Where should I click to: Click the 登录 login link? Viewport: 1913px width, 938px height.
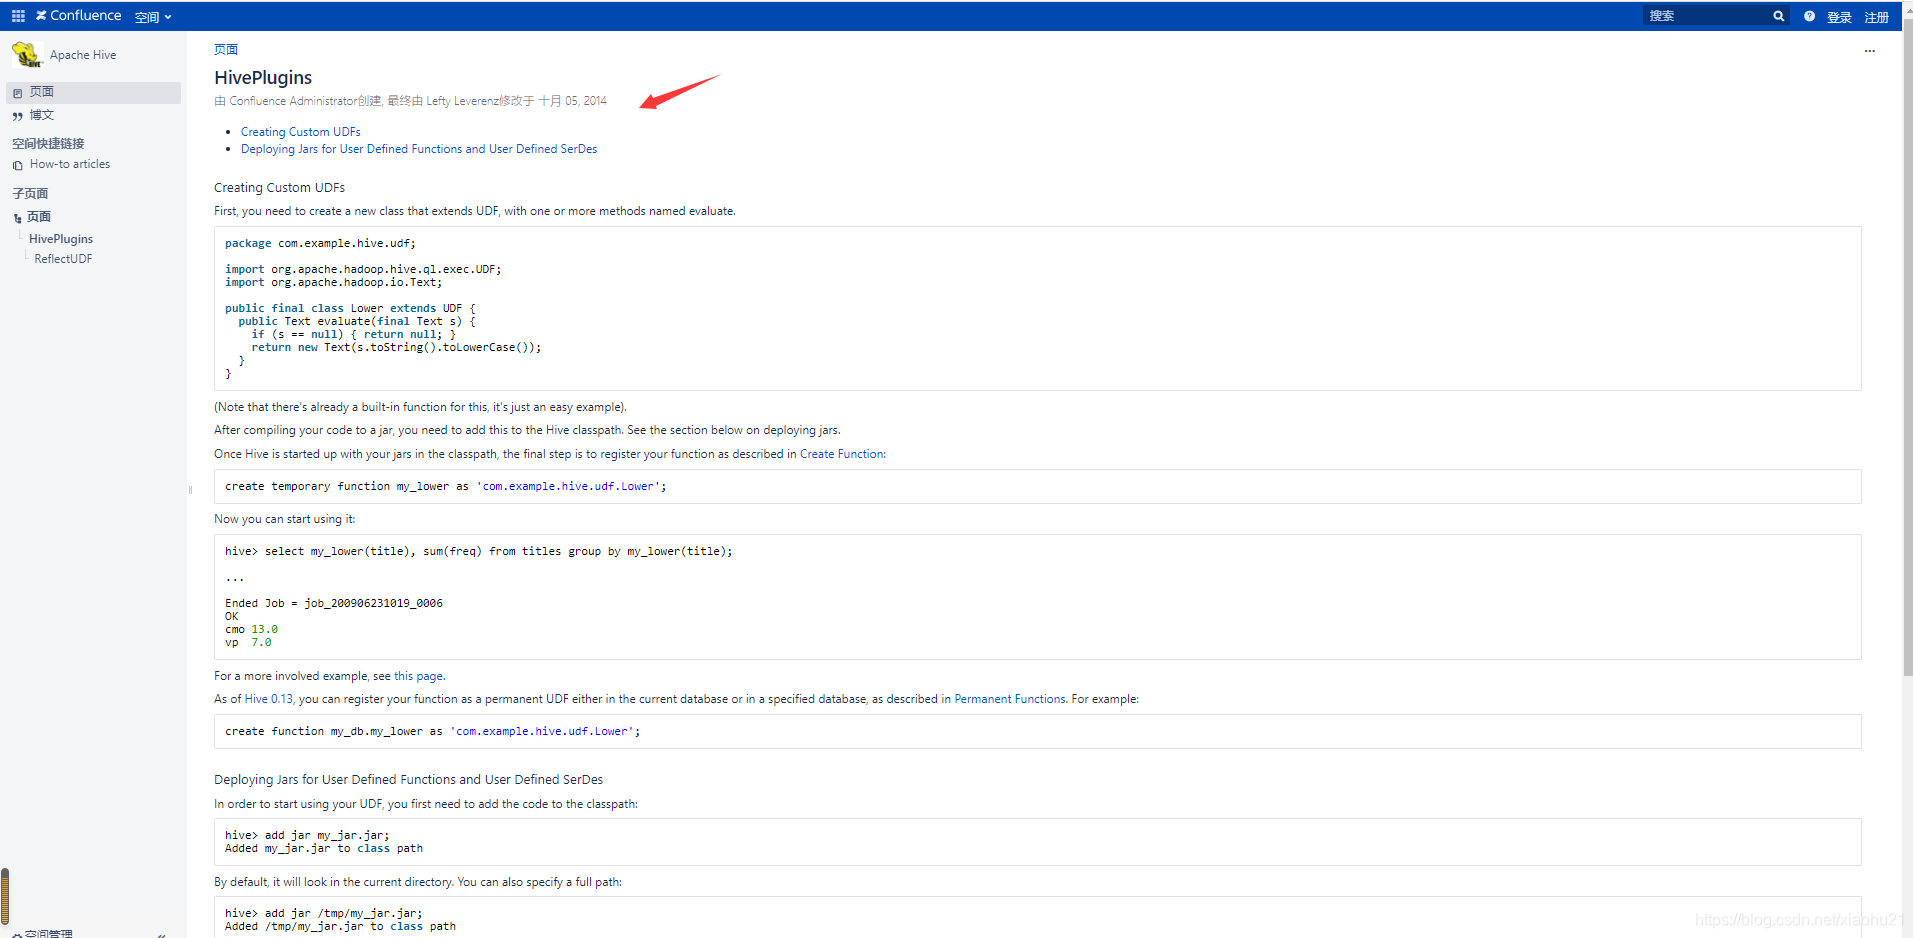1839,17
